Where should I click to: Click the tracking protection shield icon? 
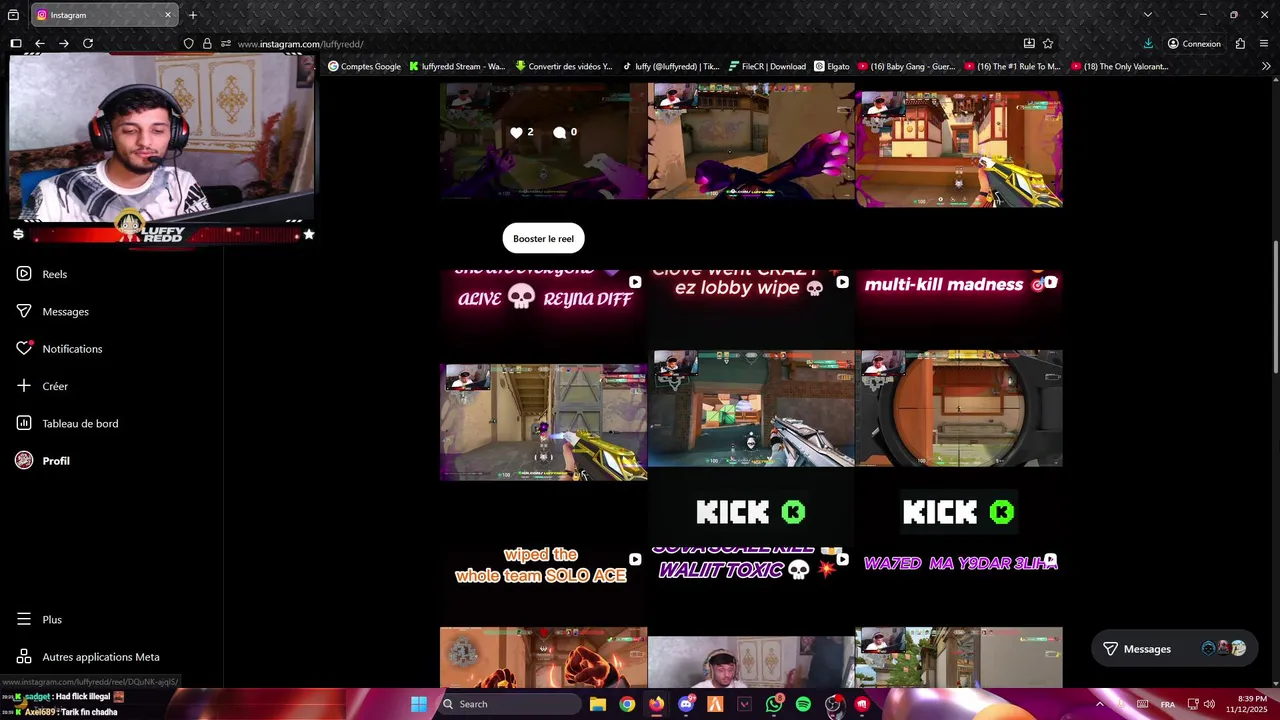click(x=188, y=43)
